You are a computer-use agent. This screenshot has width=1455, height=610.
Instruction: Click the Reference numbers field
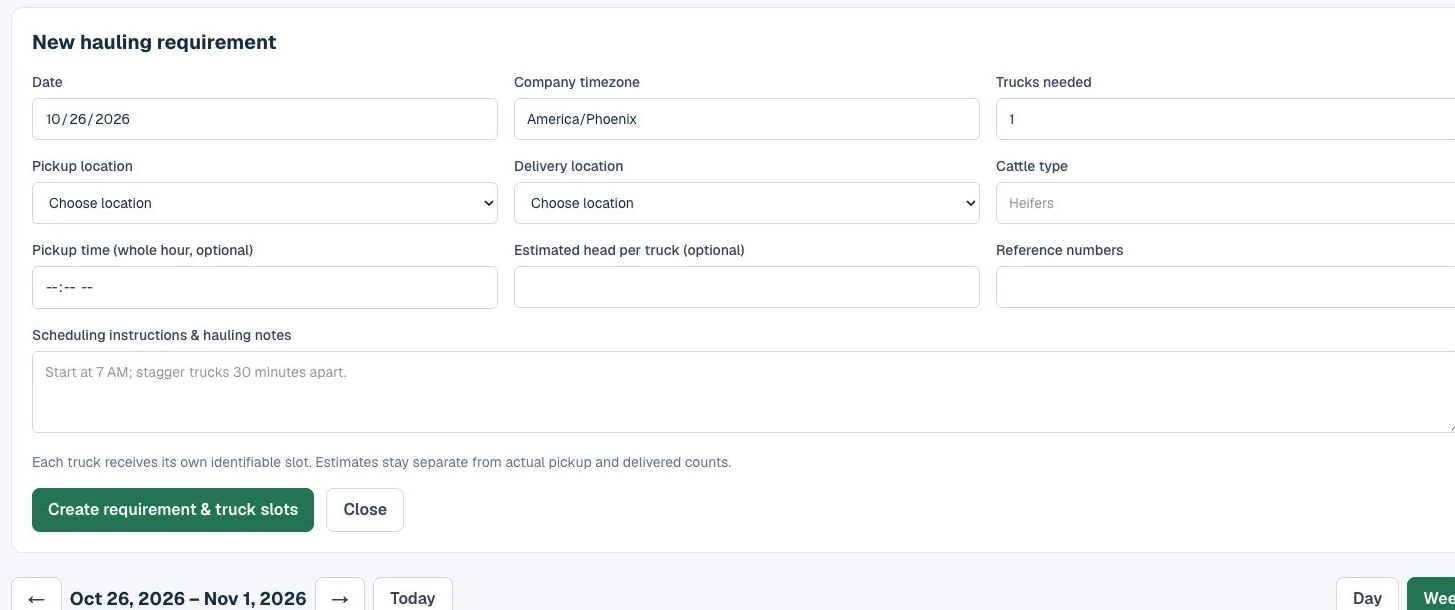tap(1225, 287)
